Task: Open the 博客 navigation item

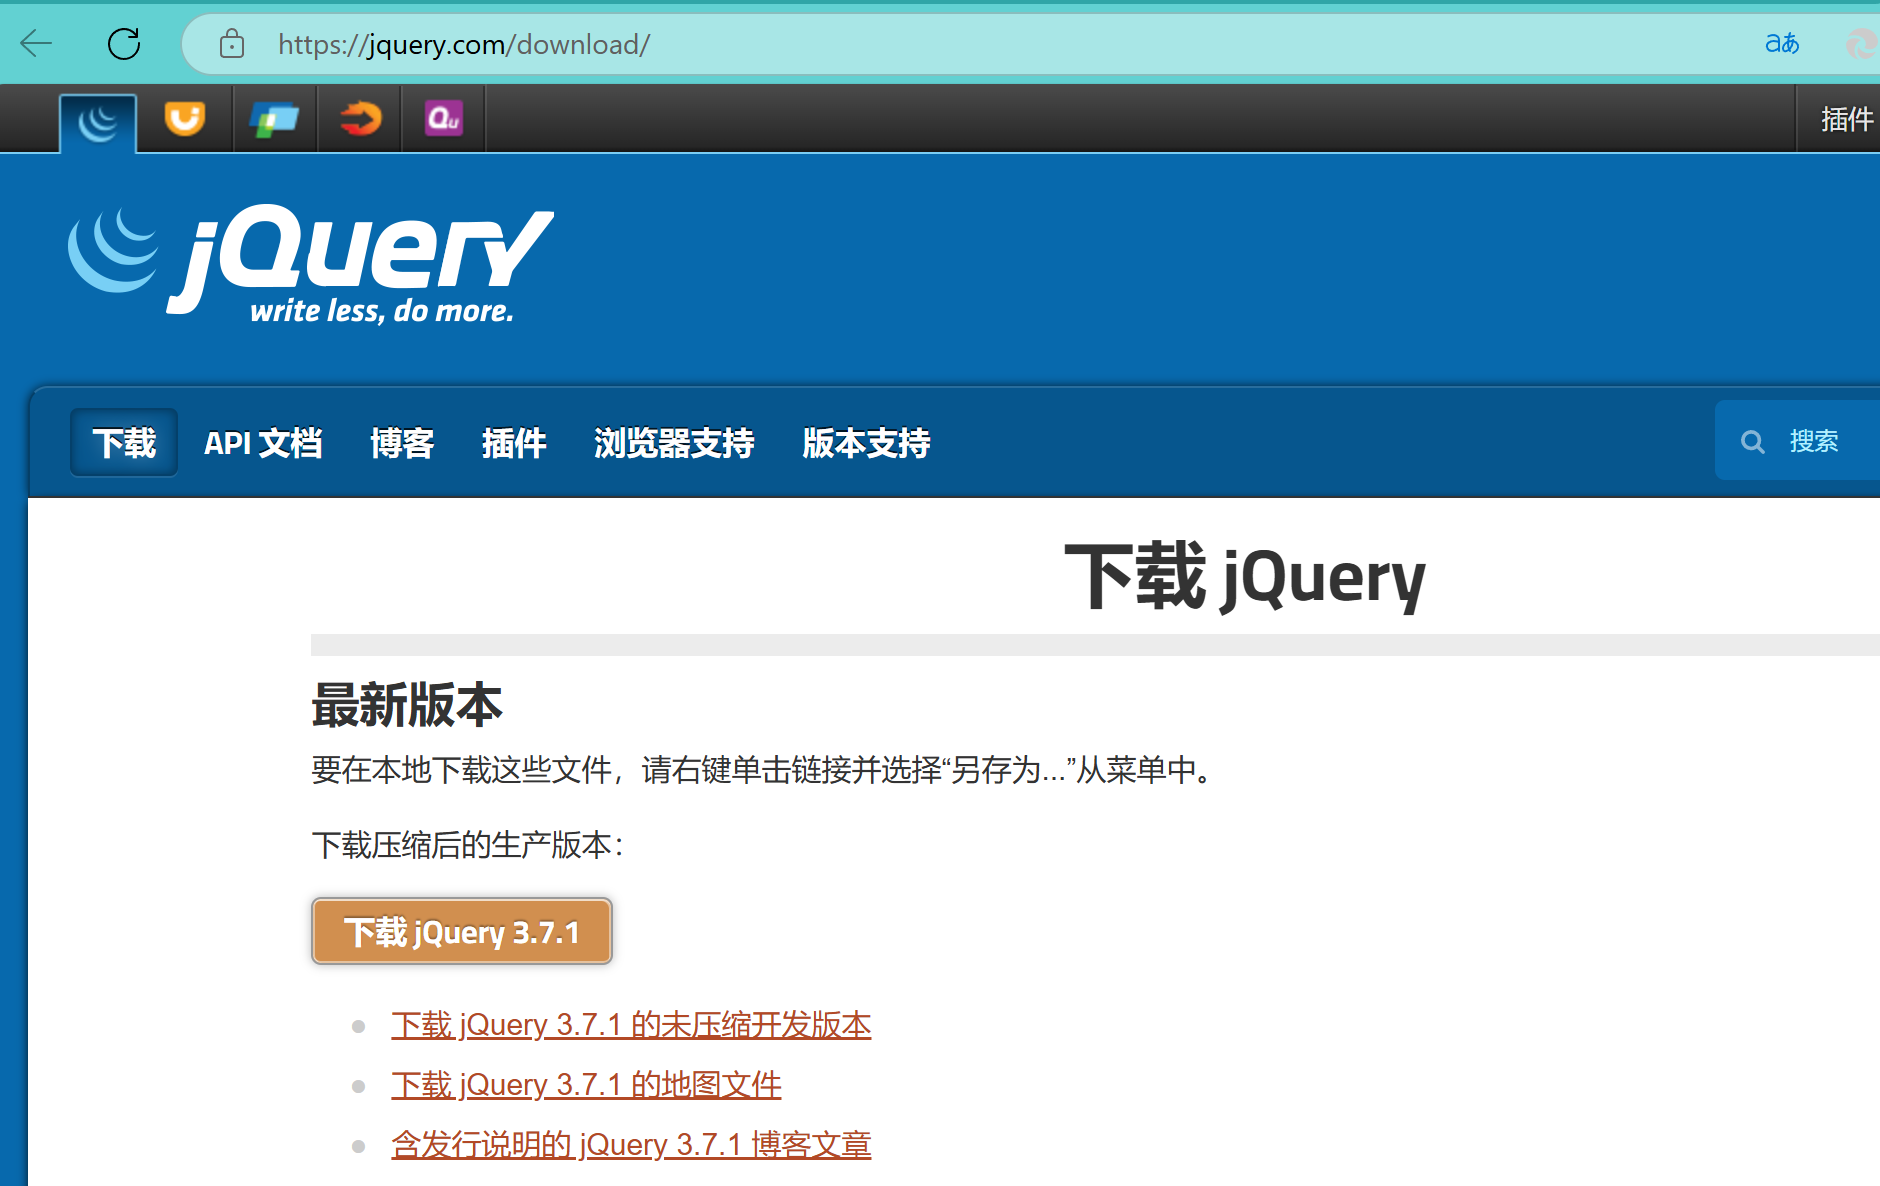Action: (402, 443)
